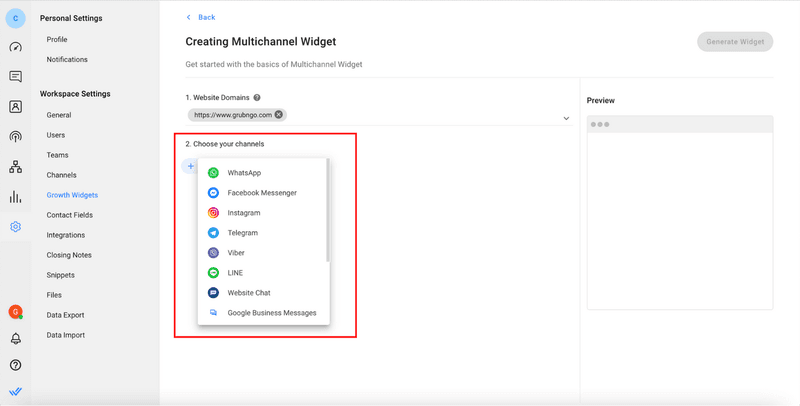Viewport: 800px width, 406px height.
Task: Open the Workflows hierarchy icon in sidebar
Action: click(x=15, y=167)
